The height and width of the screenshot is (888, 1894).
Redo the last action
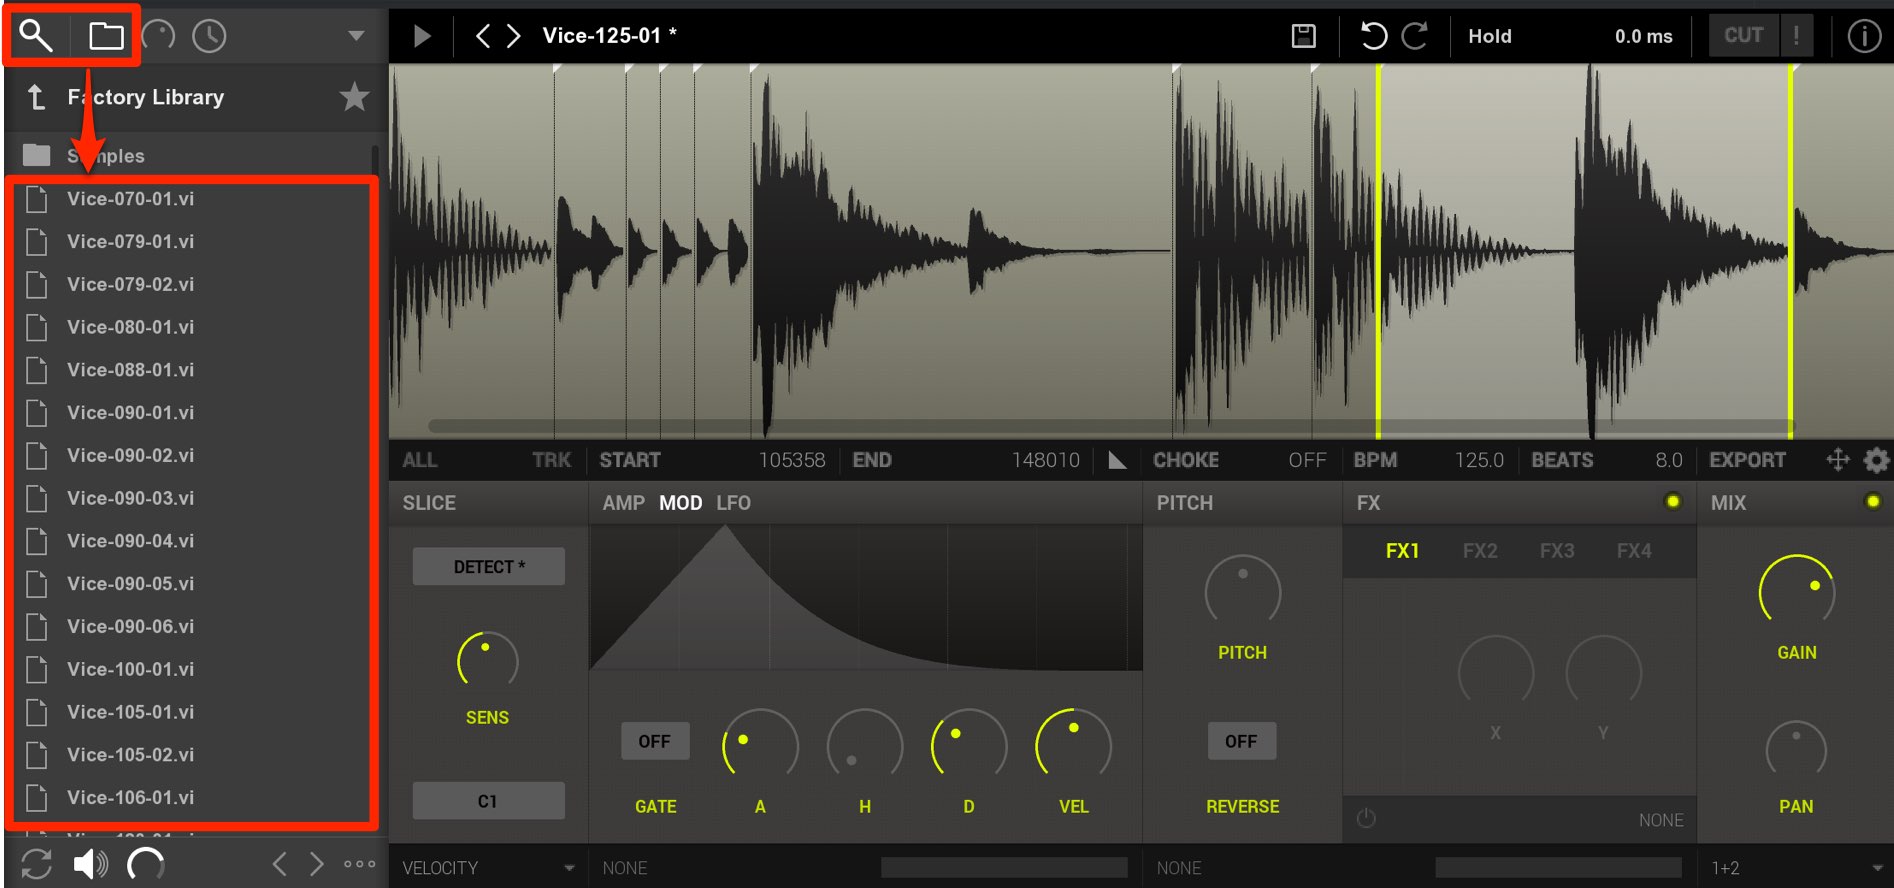click(1414, 36)
